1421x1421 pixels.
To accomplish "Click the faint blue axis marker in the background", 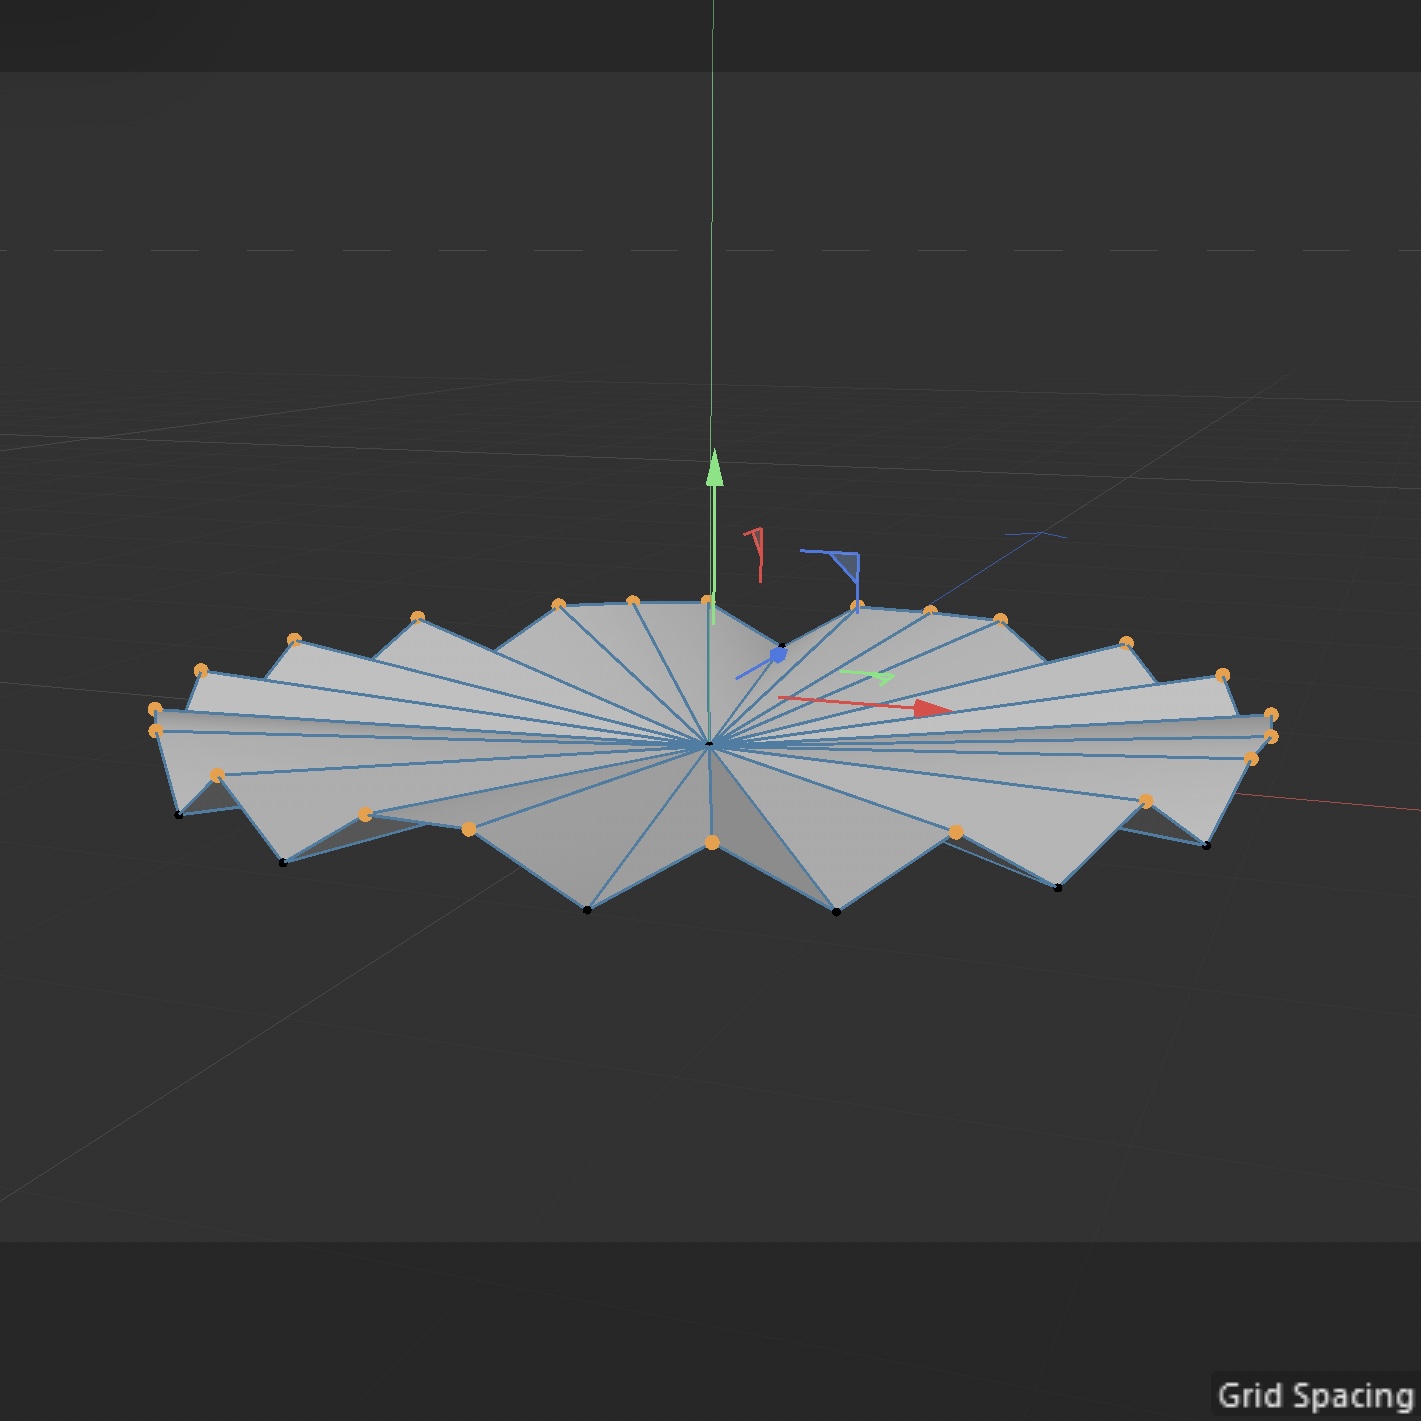I will (x=1036, y=536).
